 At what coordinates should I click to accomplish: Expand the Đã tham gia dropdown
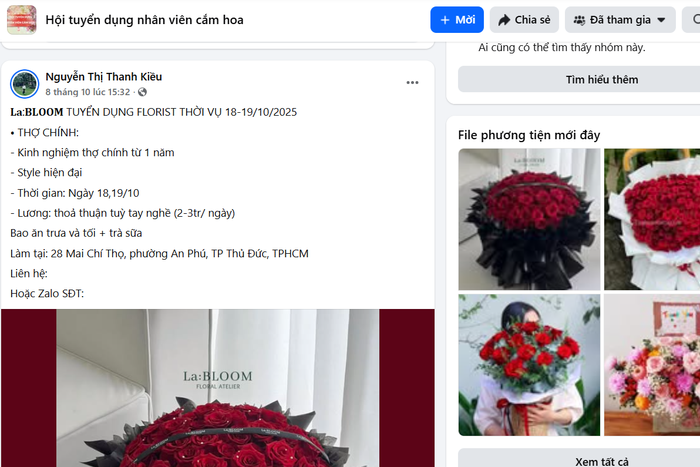(x=620, y=20)
